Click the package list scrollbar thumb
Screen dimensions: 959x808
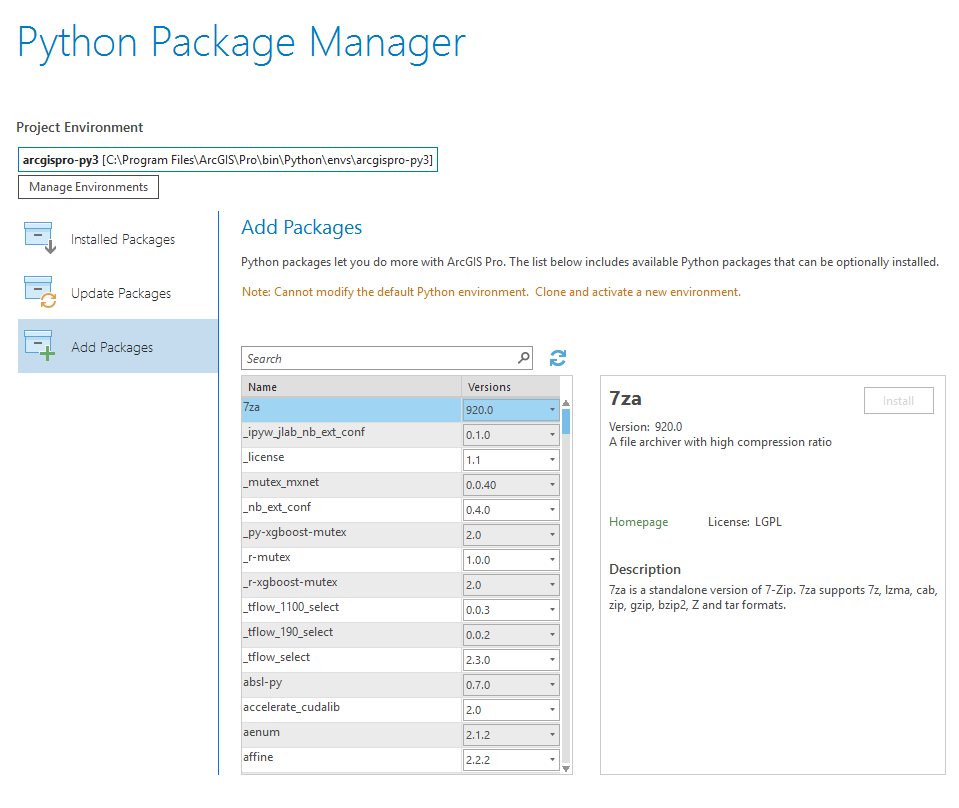click(x=566, y=421)
